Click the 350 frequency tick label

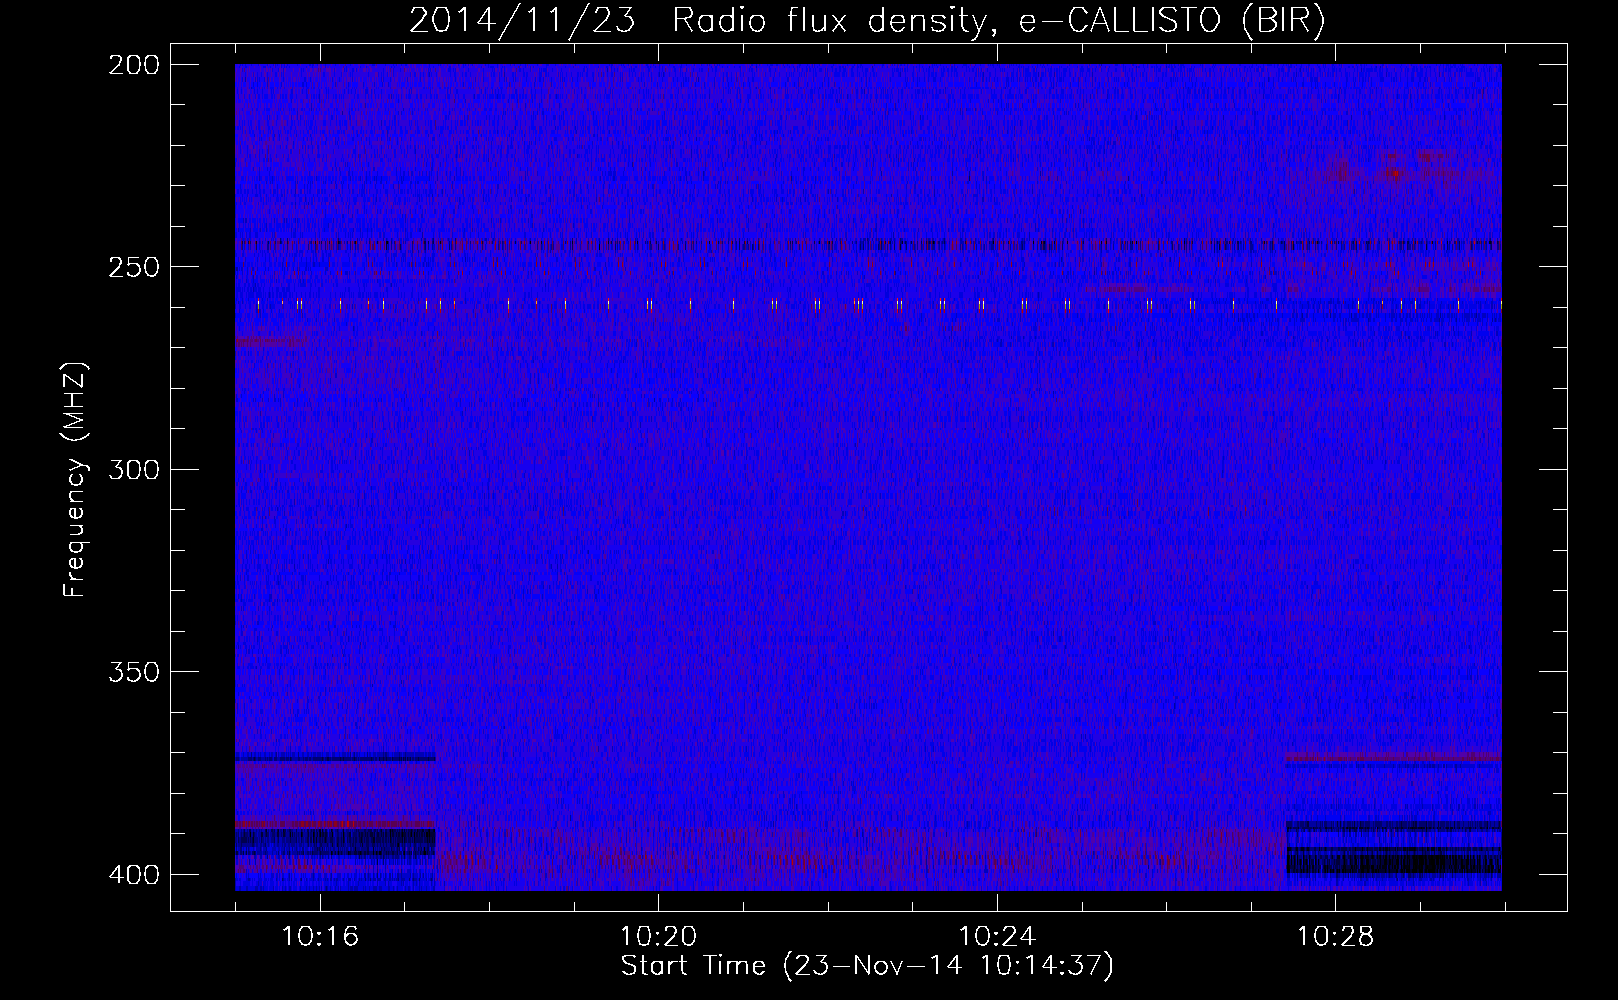click(x=133, y=671)
